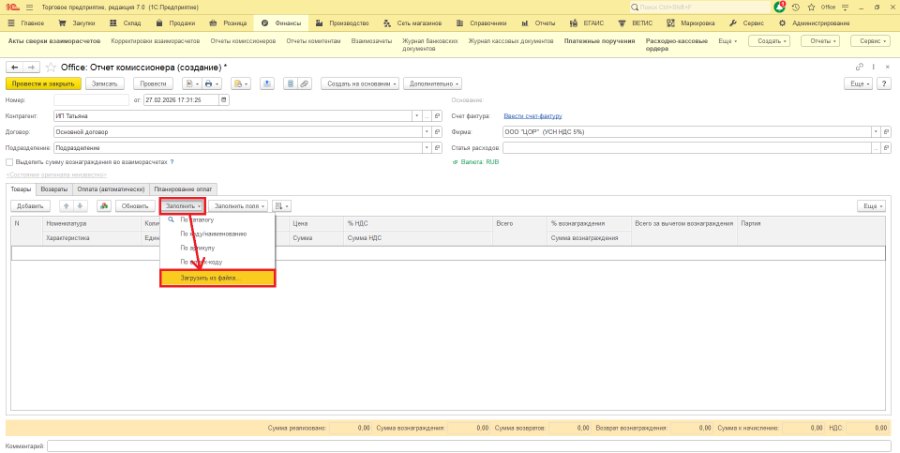900x453 pixels.
Task: Click the Провести button
Action: (153, 84)
